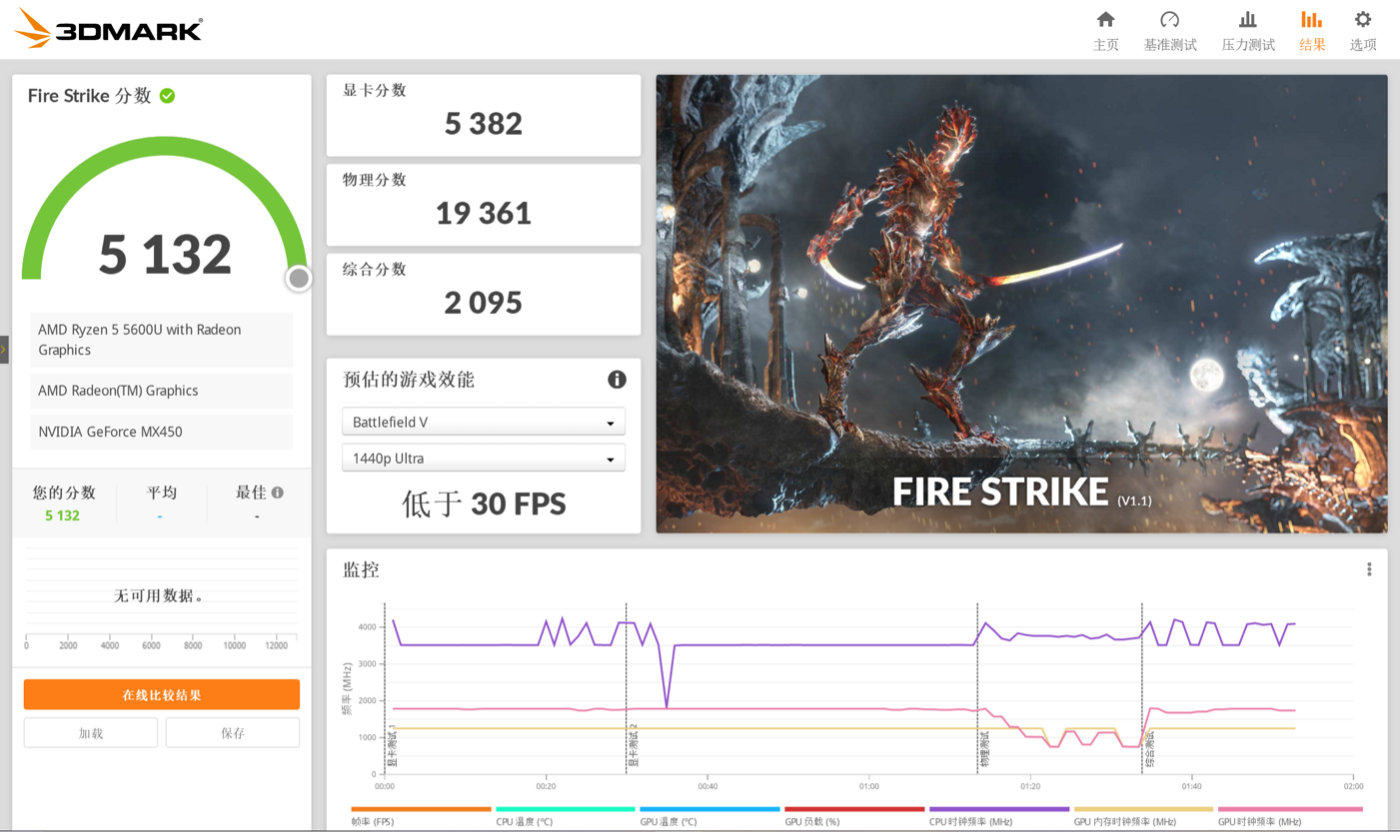1400x832 pixels.
Task: Click AMD Radeon(TM) Graphics entry
Action: [162, 391]
